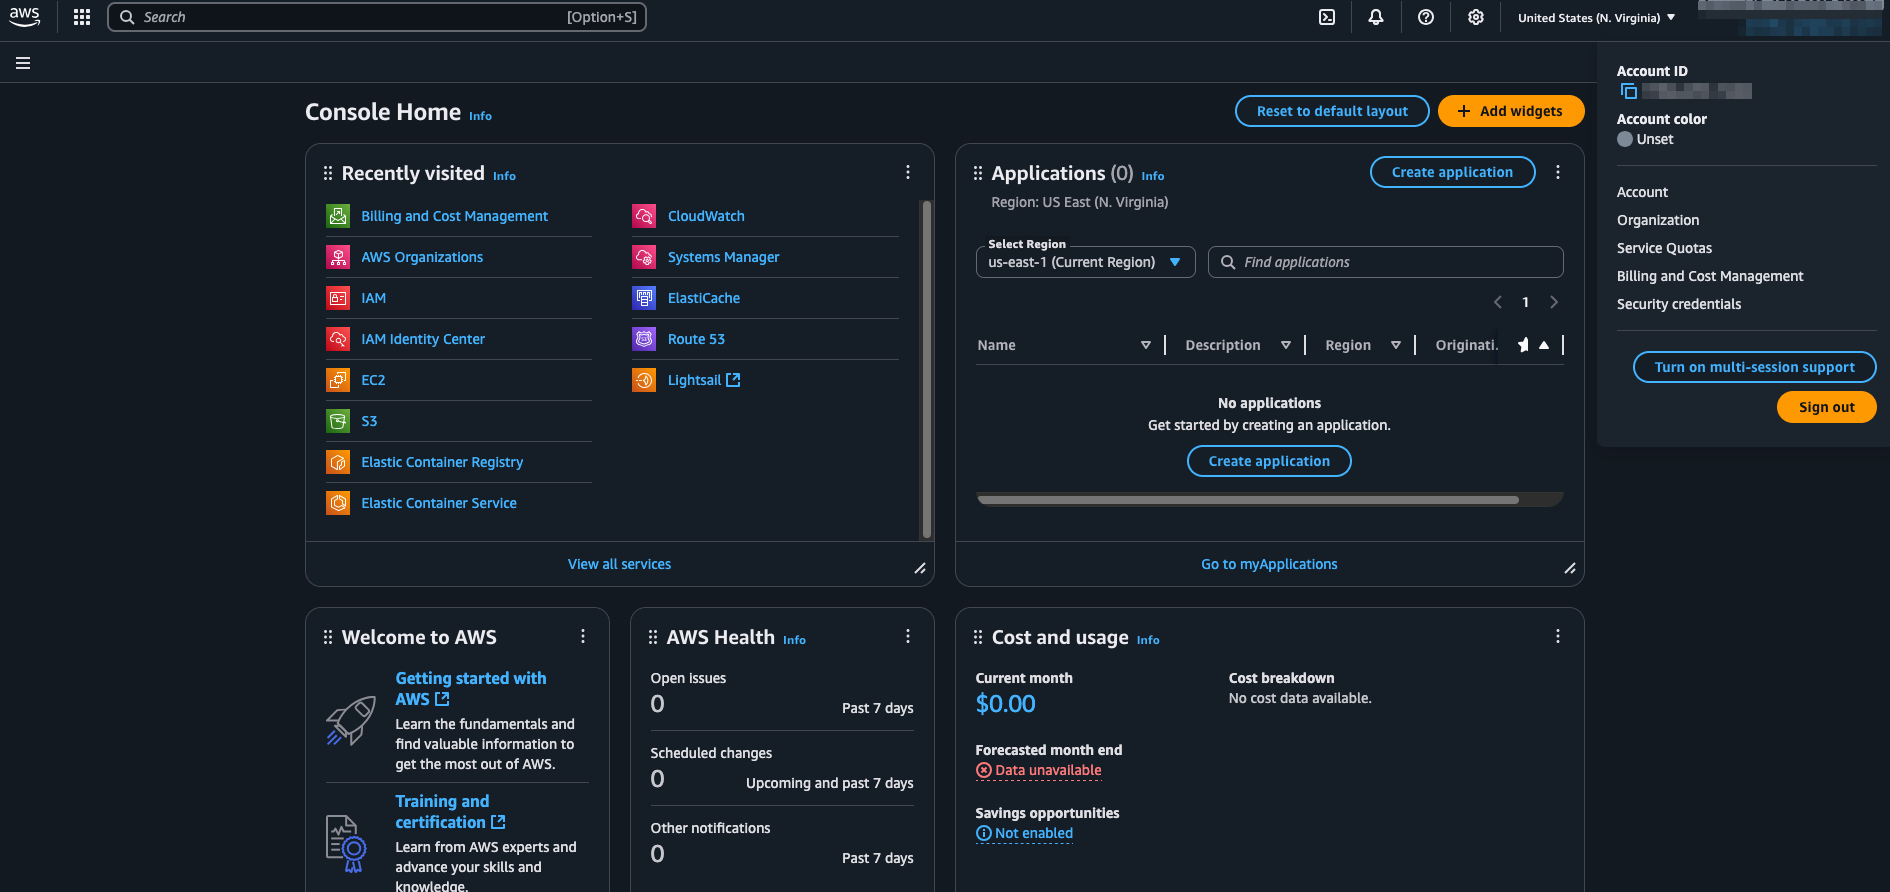
Task: Open the Select Region us-east-1 dropdown
Action: point(1085,262)
